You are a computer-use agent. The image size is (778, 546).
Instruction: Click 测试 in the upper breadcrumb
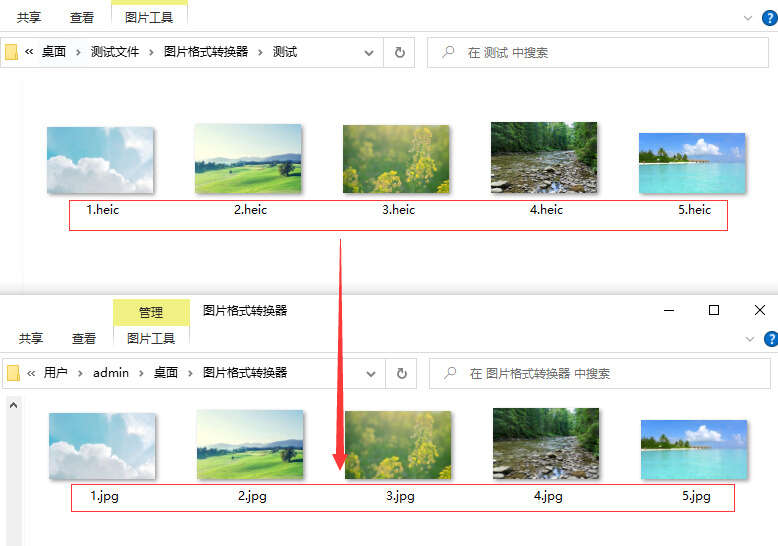coord(285,52)
